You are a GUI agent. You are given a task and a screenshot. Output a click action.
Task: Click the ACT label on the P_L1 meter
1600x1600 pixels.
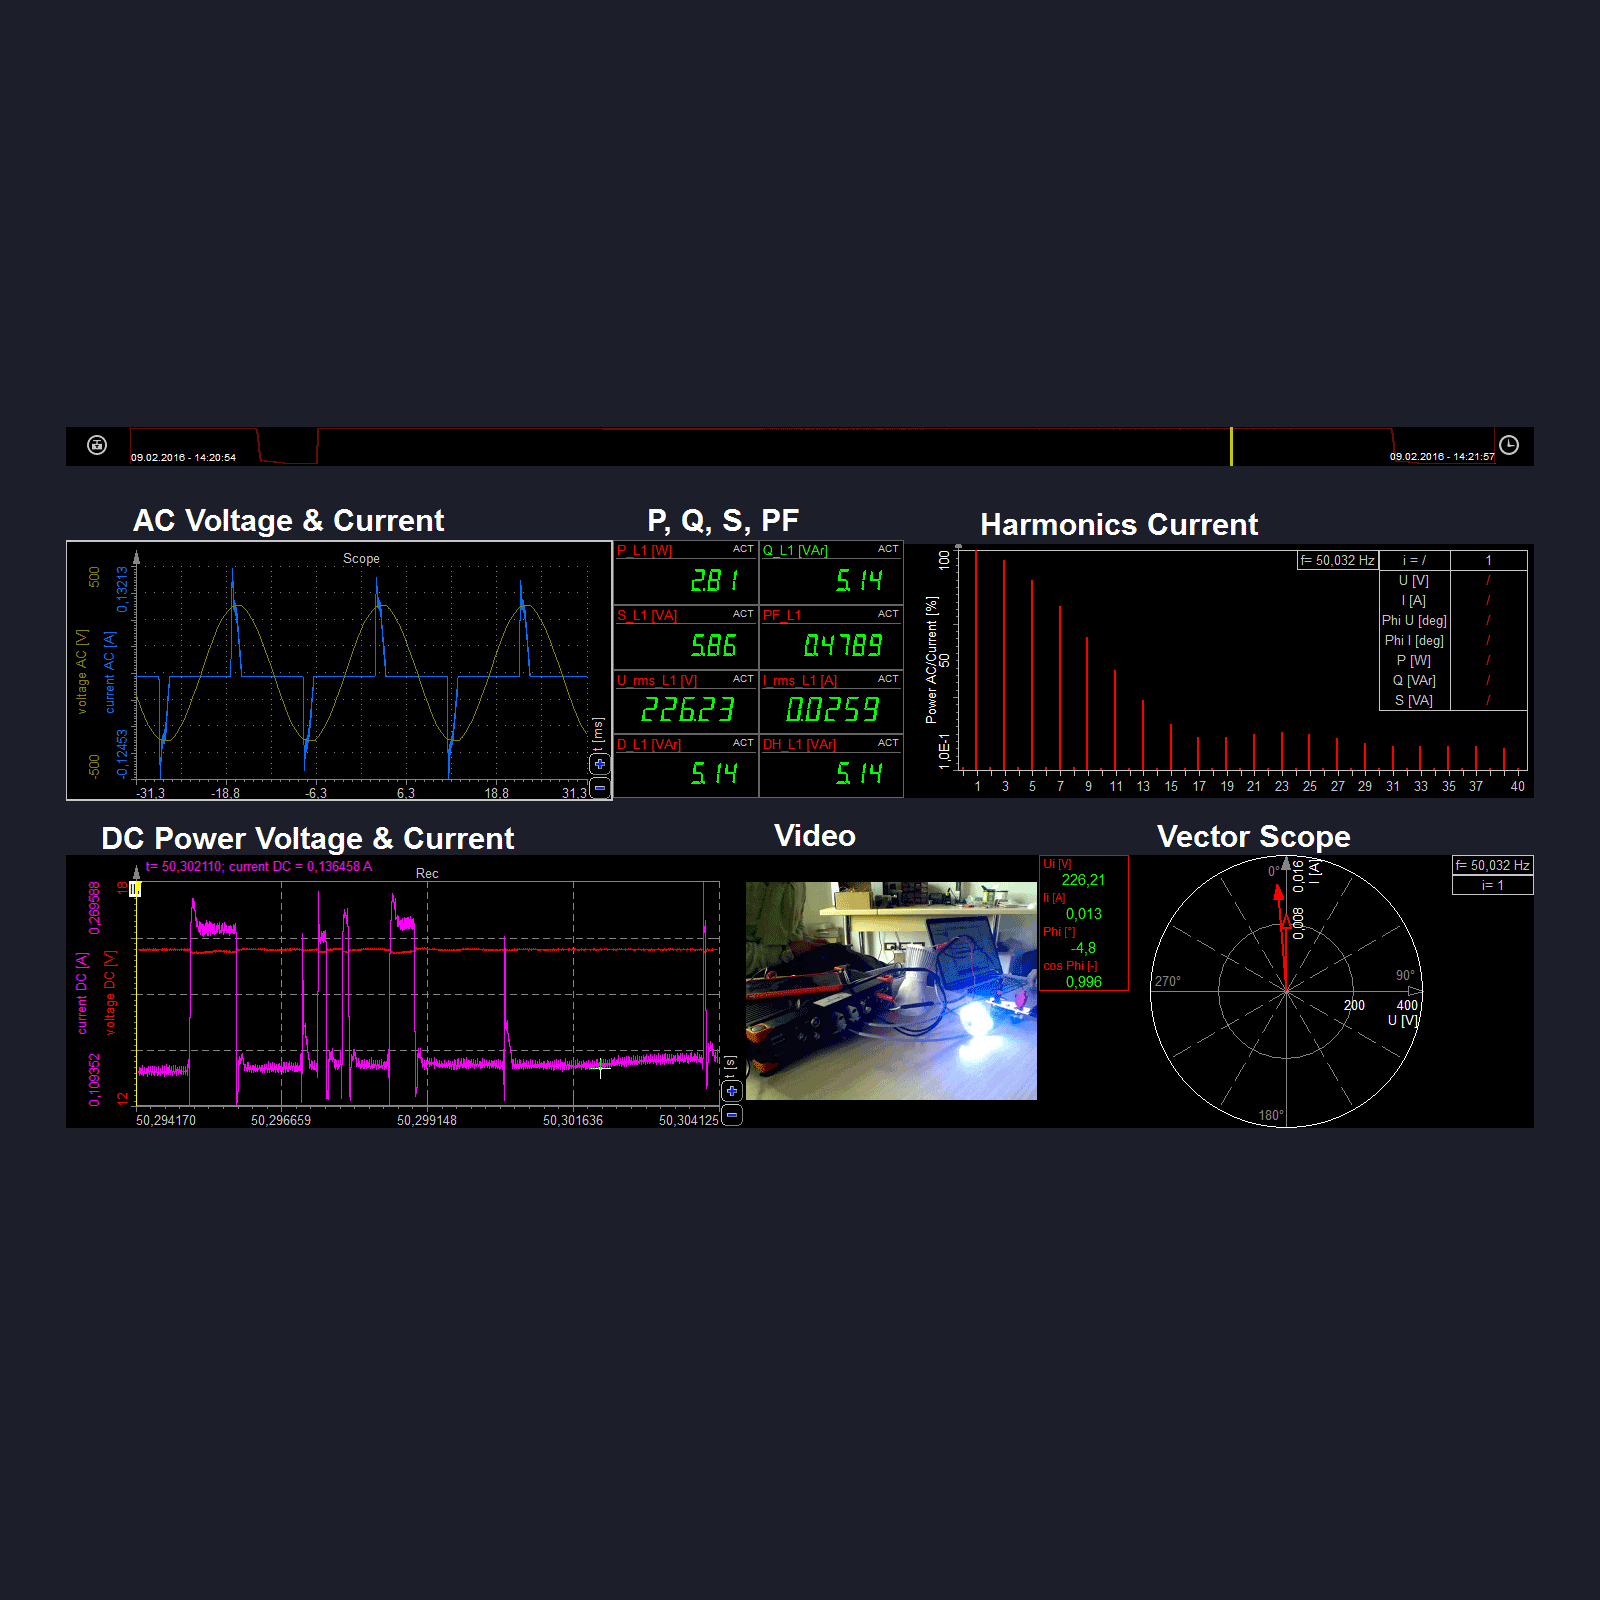point(743,549)
